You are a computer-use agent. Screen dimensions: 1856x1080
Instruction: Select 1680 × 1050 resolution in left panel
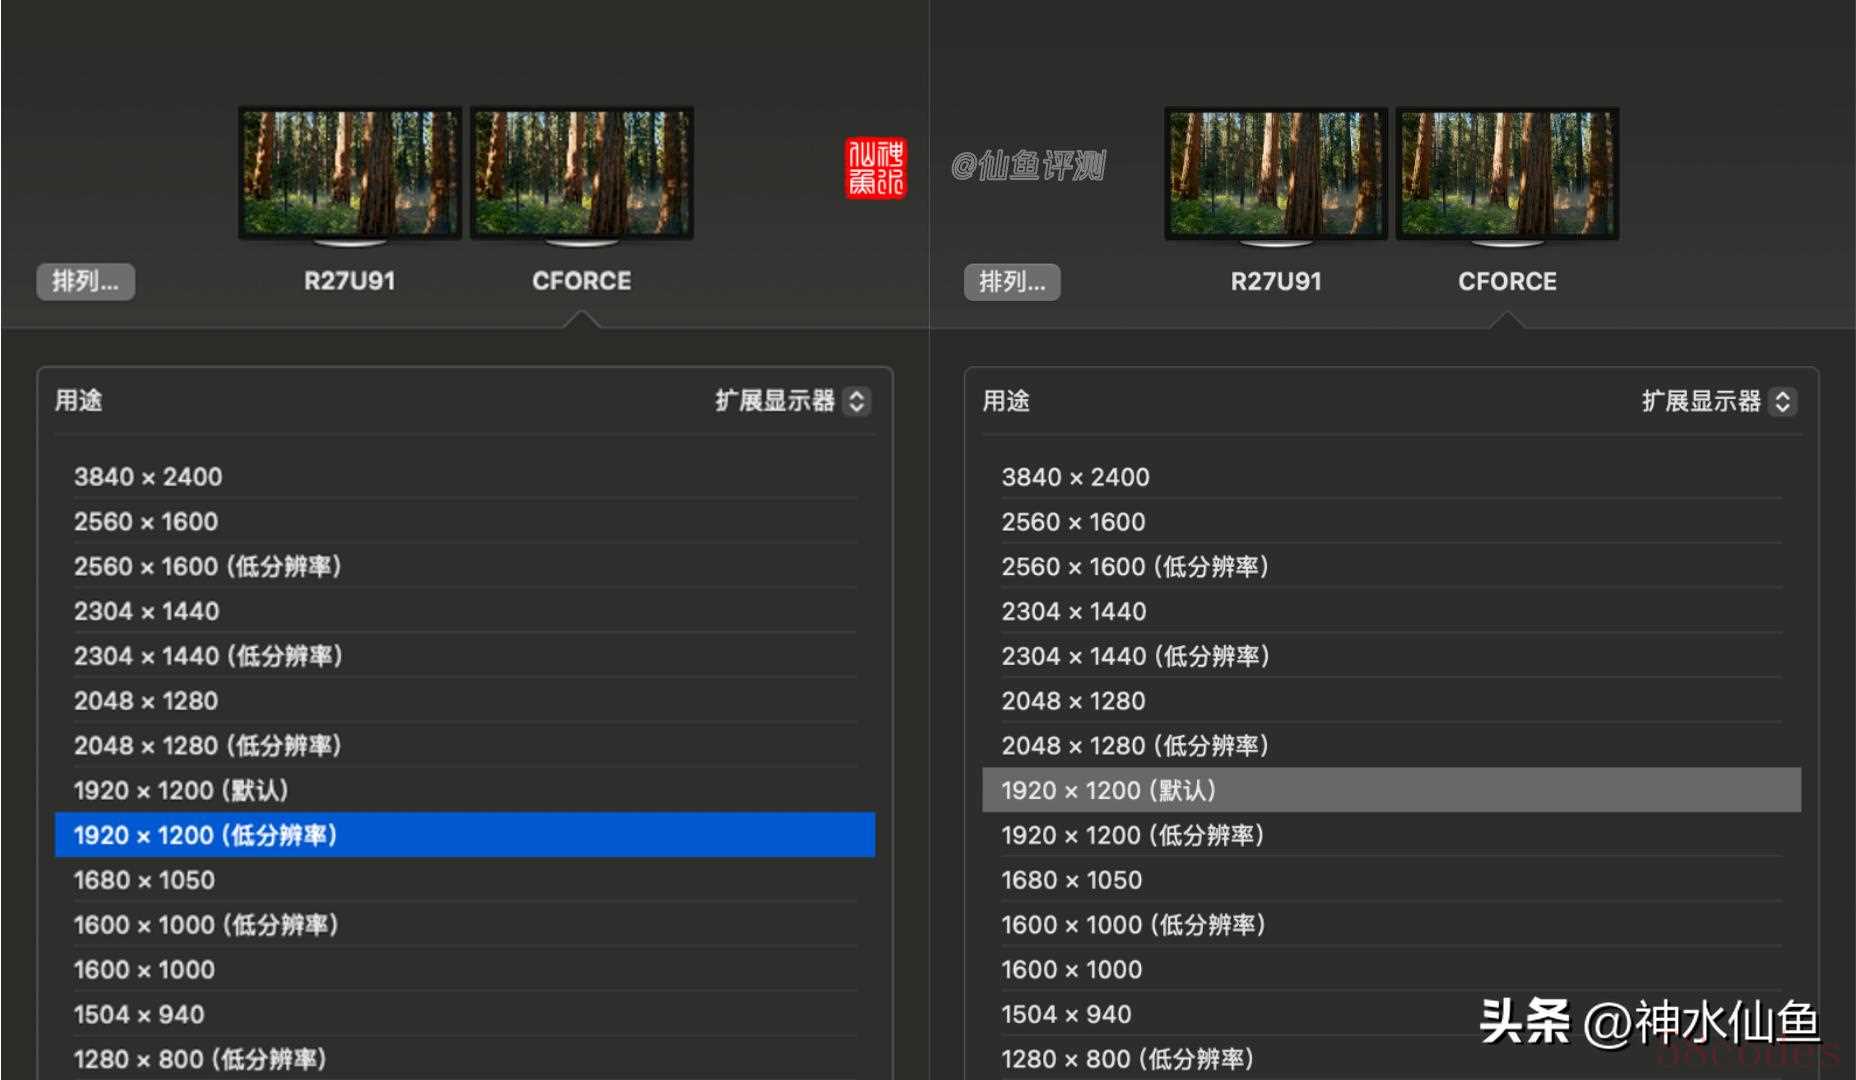point(144,880)
